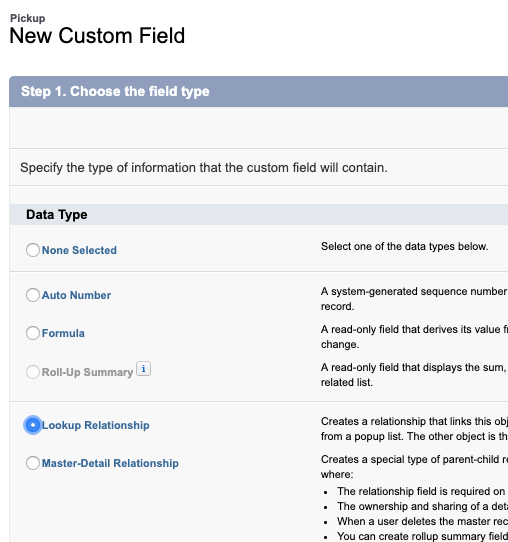Click the Auto Number label text

pyautogui.click(x=76, y=295)
